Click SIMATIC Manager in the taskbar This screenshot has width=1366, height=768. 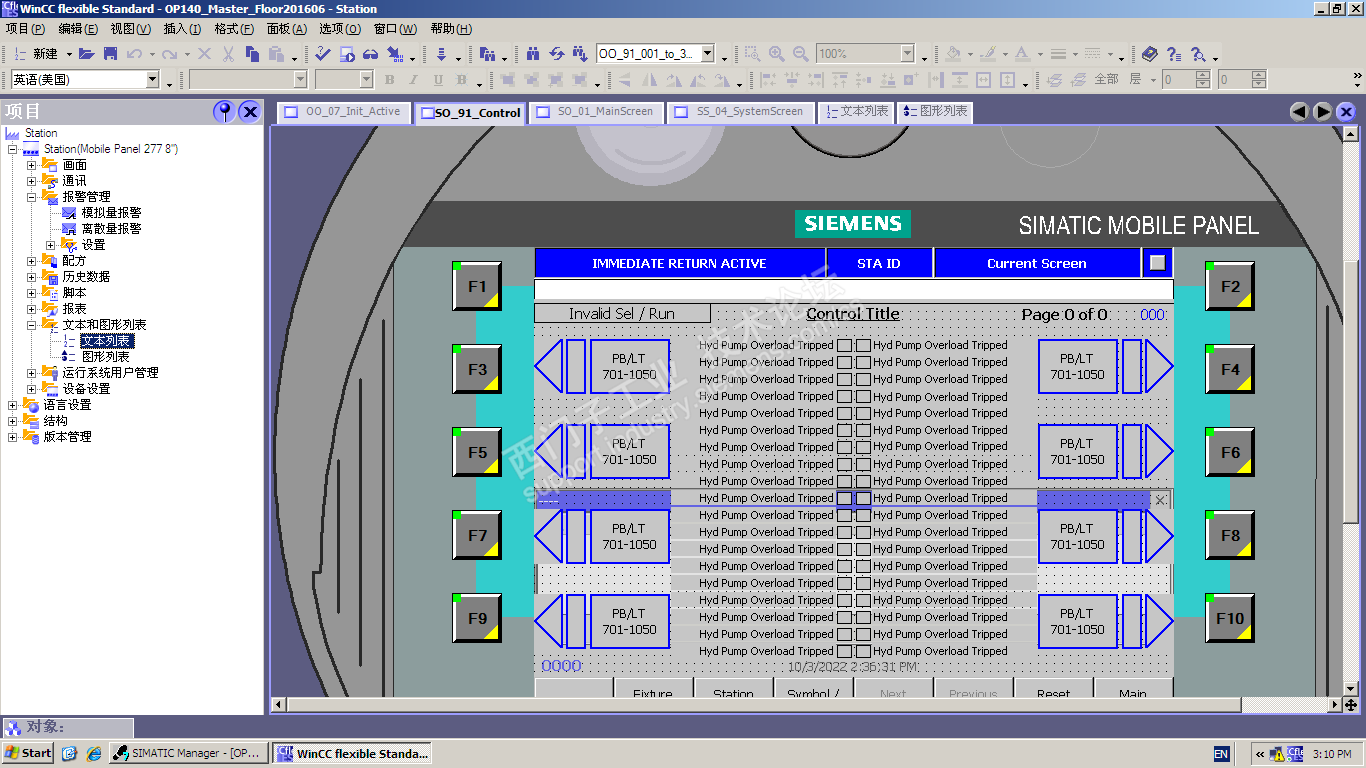[x=188, y=753]
